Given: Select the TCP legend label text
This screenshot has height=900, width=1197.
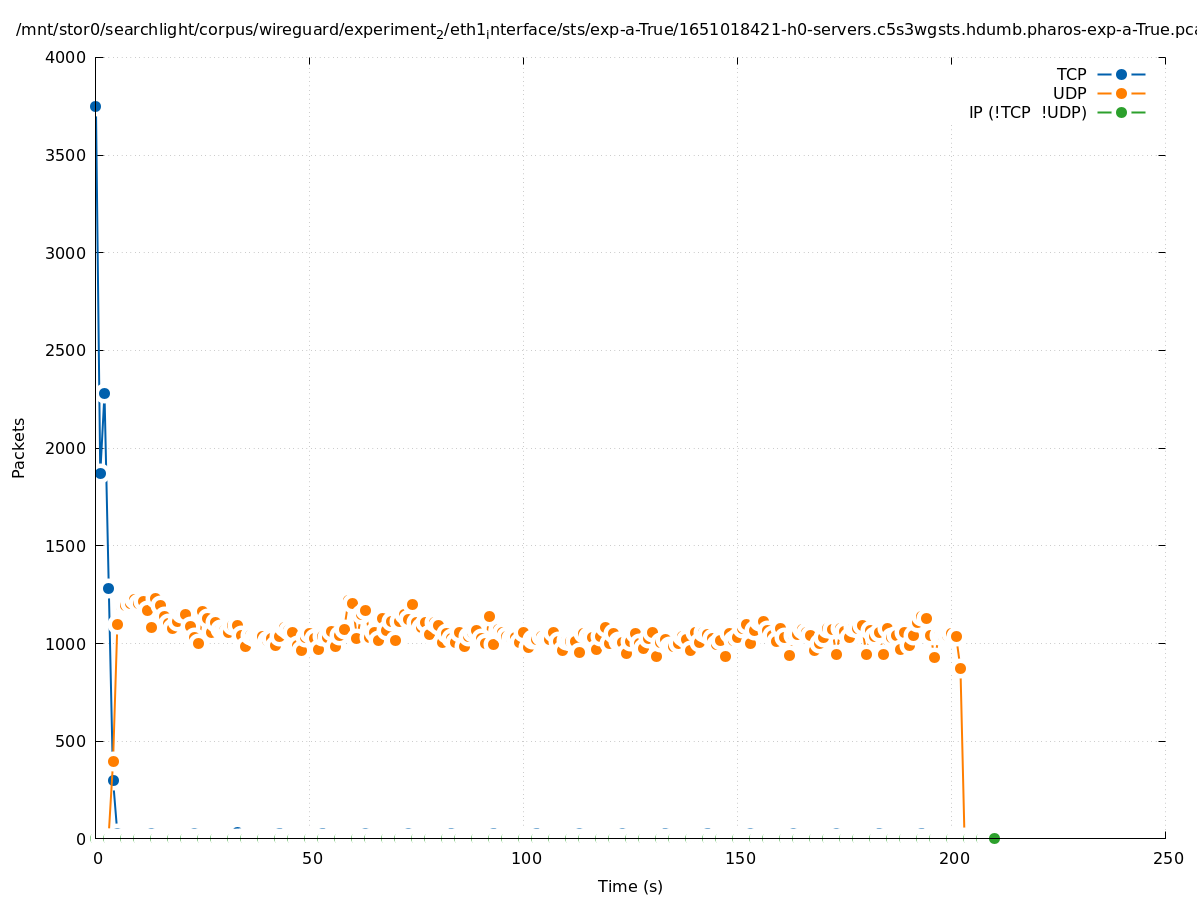Looking at the screenshot, I should click(x=1071, y=74).
